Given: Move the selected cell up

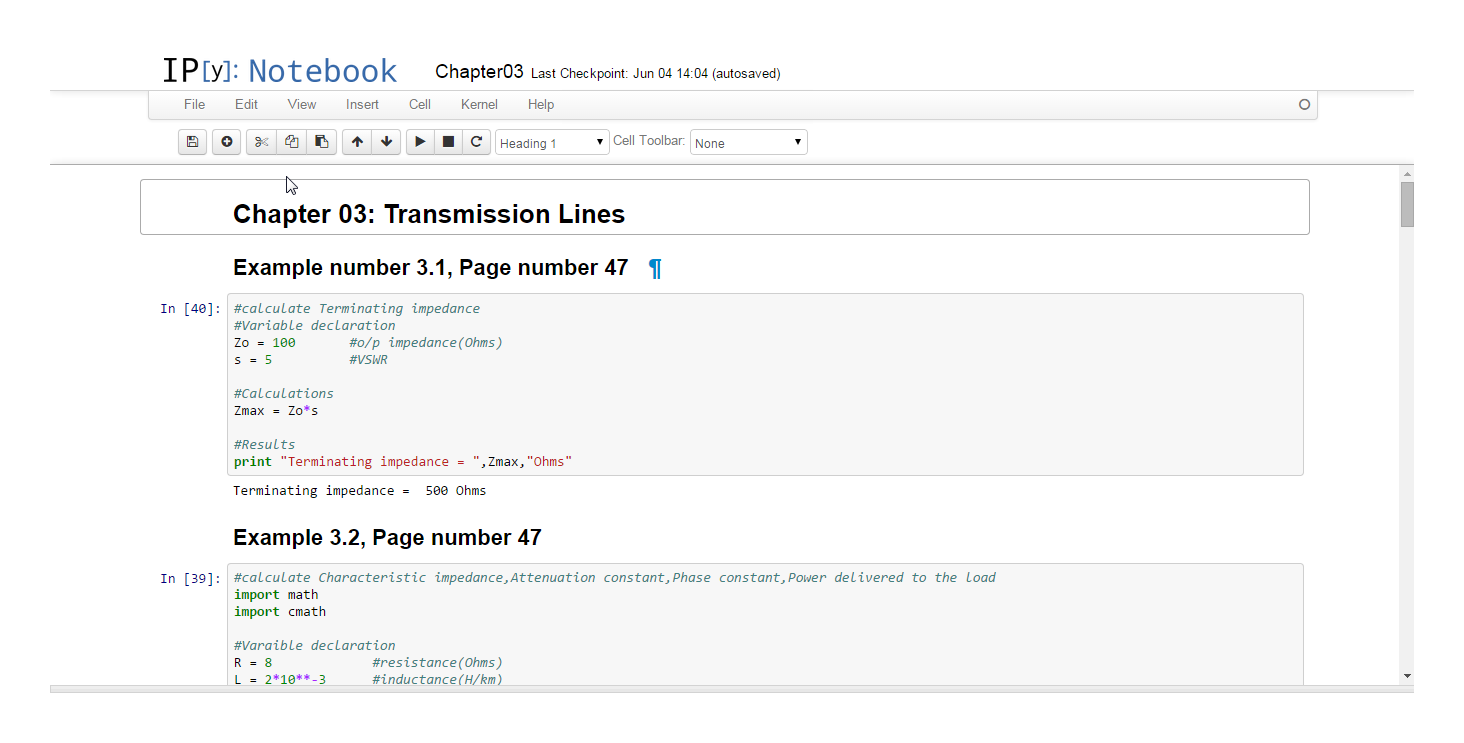Looking at the screenshot, I should tap(357, 142).
